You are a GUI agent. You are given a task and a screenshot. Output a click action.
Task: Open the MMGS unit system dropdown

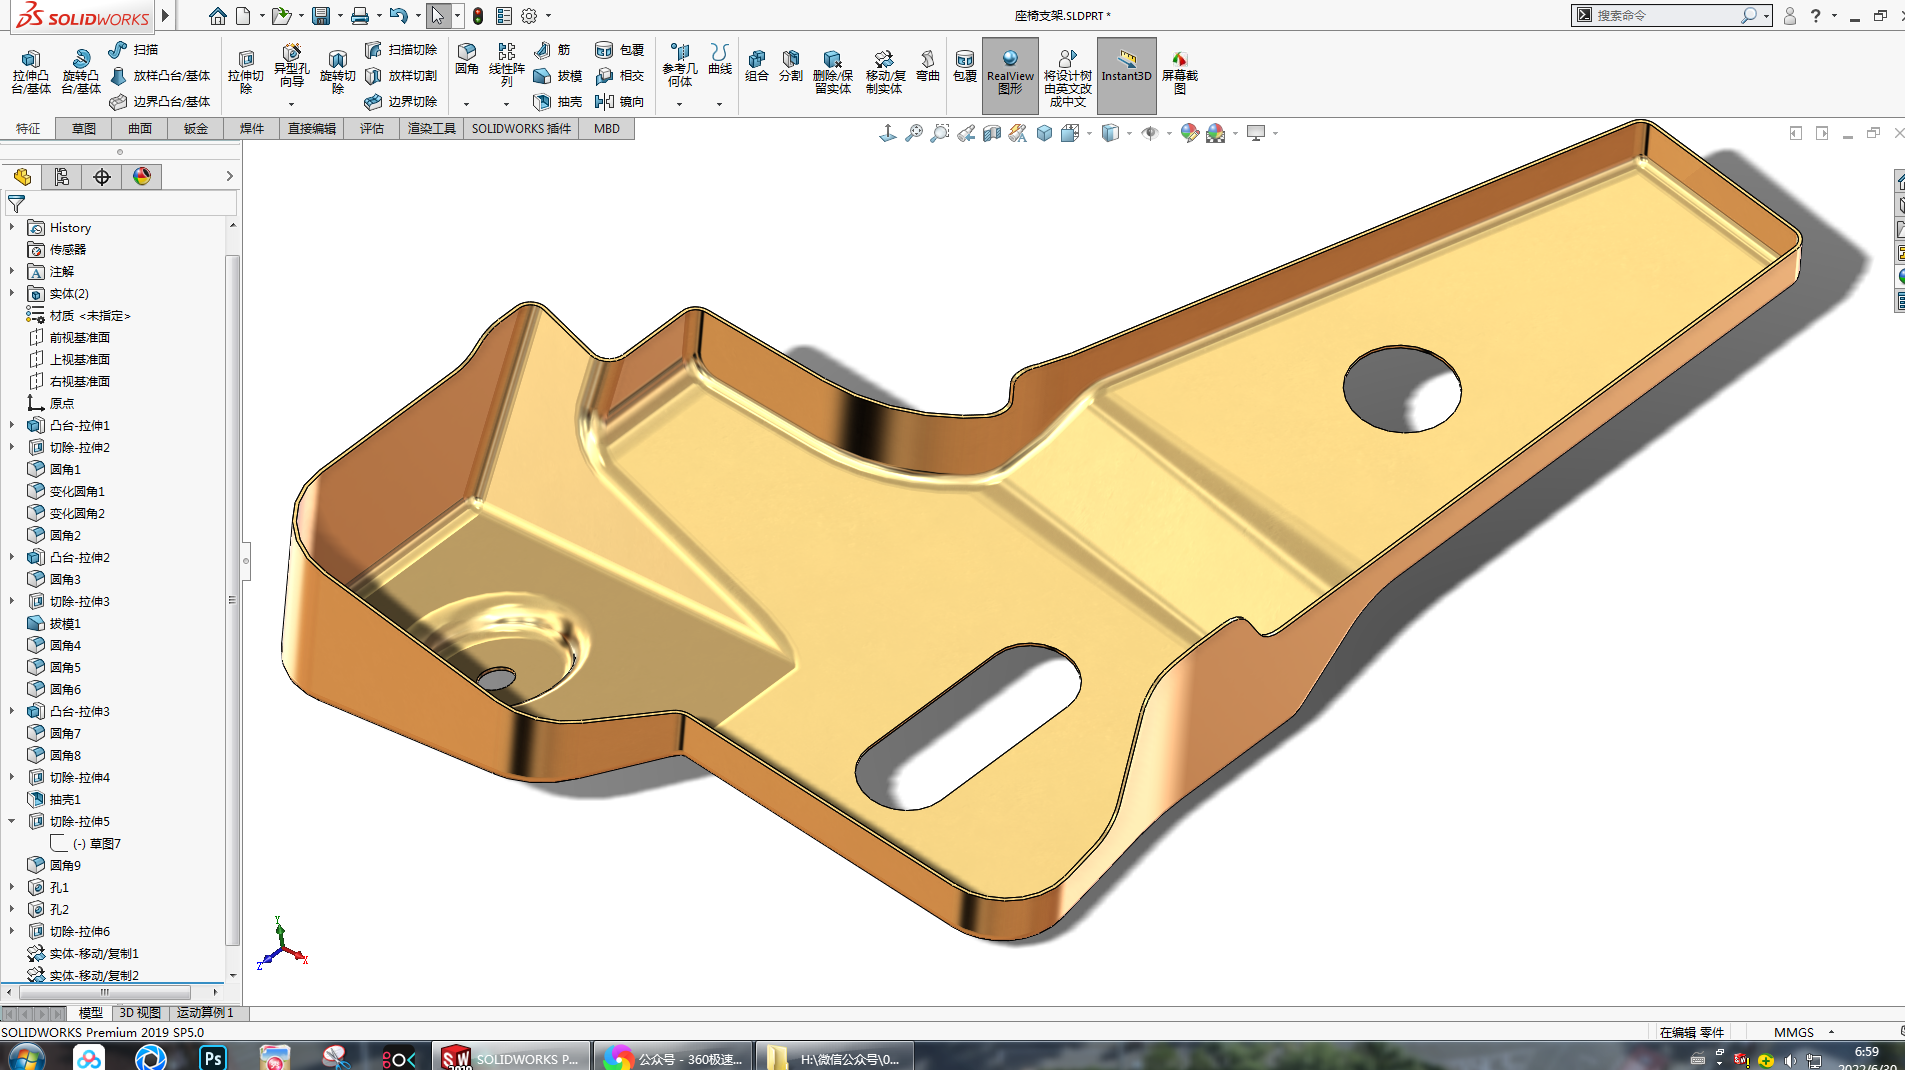click(1832, 1032)
